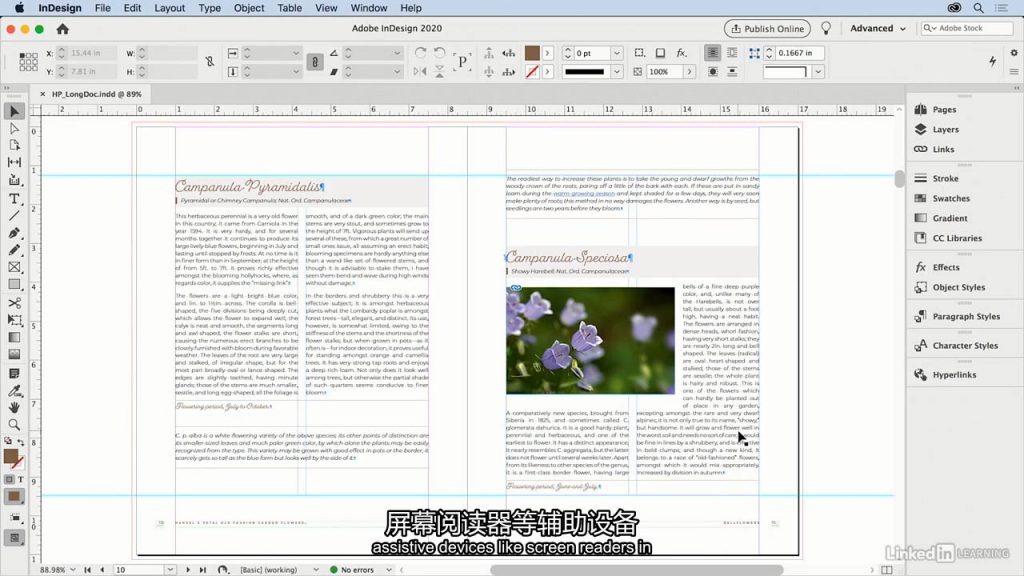Select the Eyedropper tool
The width and height of the screenshot is (1024, 576).
tap(14, 391)
